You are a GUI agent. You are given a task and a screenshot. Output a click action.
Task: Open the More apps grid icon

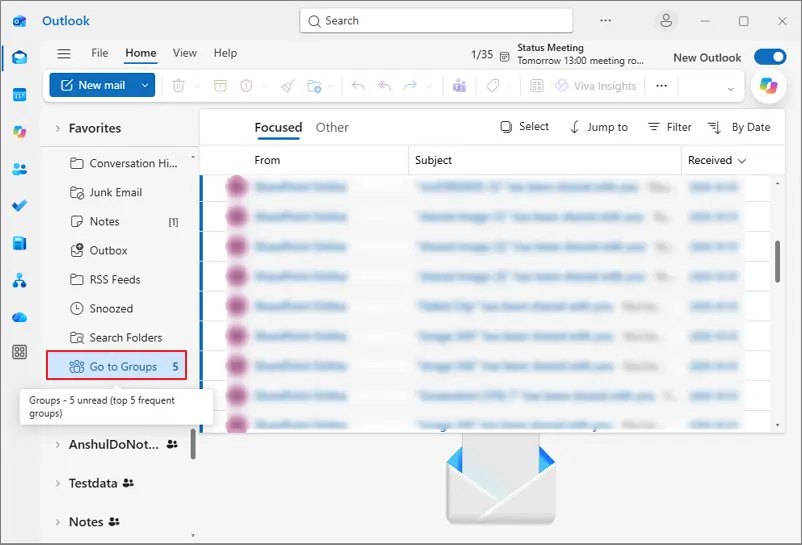(x=19, y=352)
